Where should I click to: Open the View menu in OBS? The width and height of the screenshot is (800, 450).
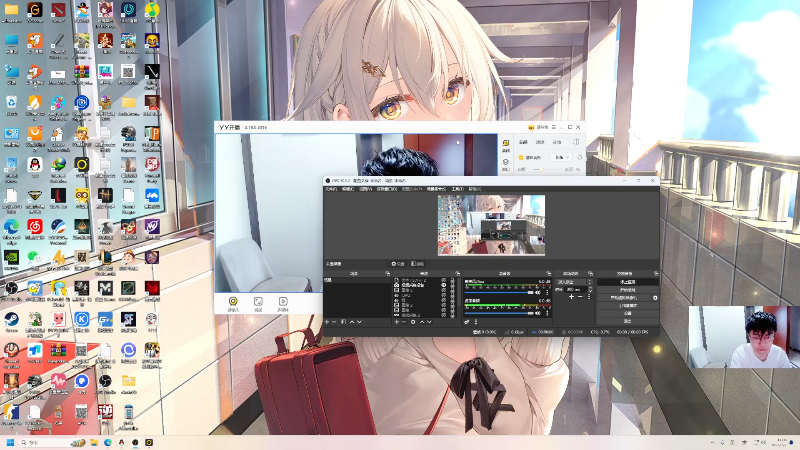tap(365, 189)
